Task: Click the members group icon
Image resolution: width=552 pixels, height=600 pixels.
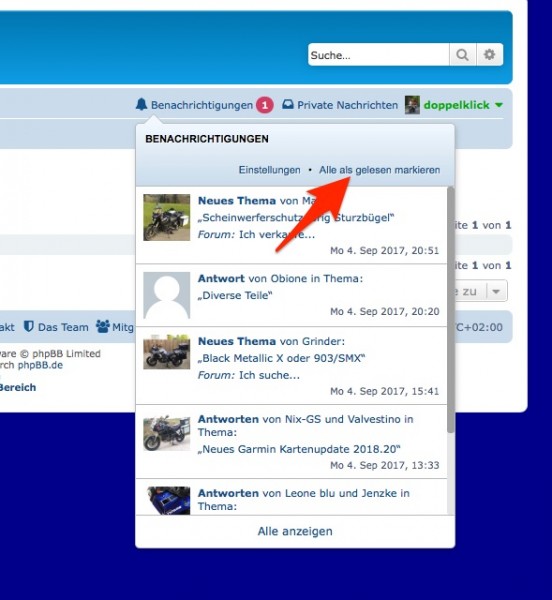Action: [x=103, y=326]
